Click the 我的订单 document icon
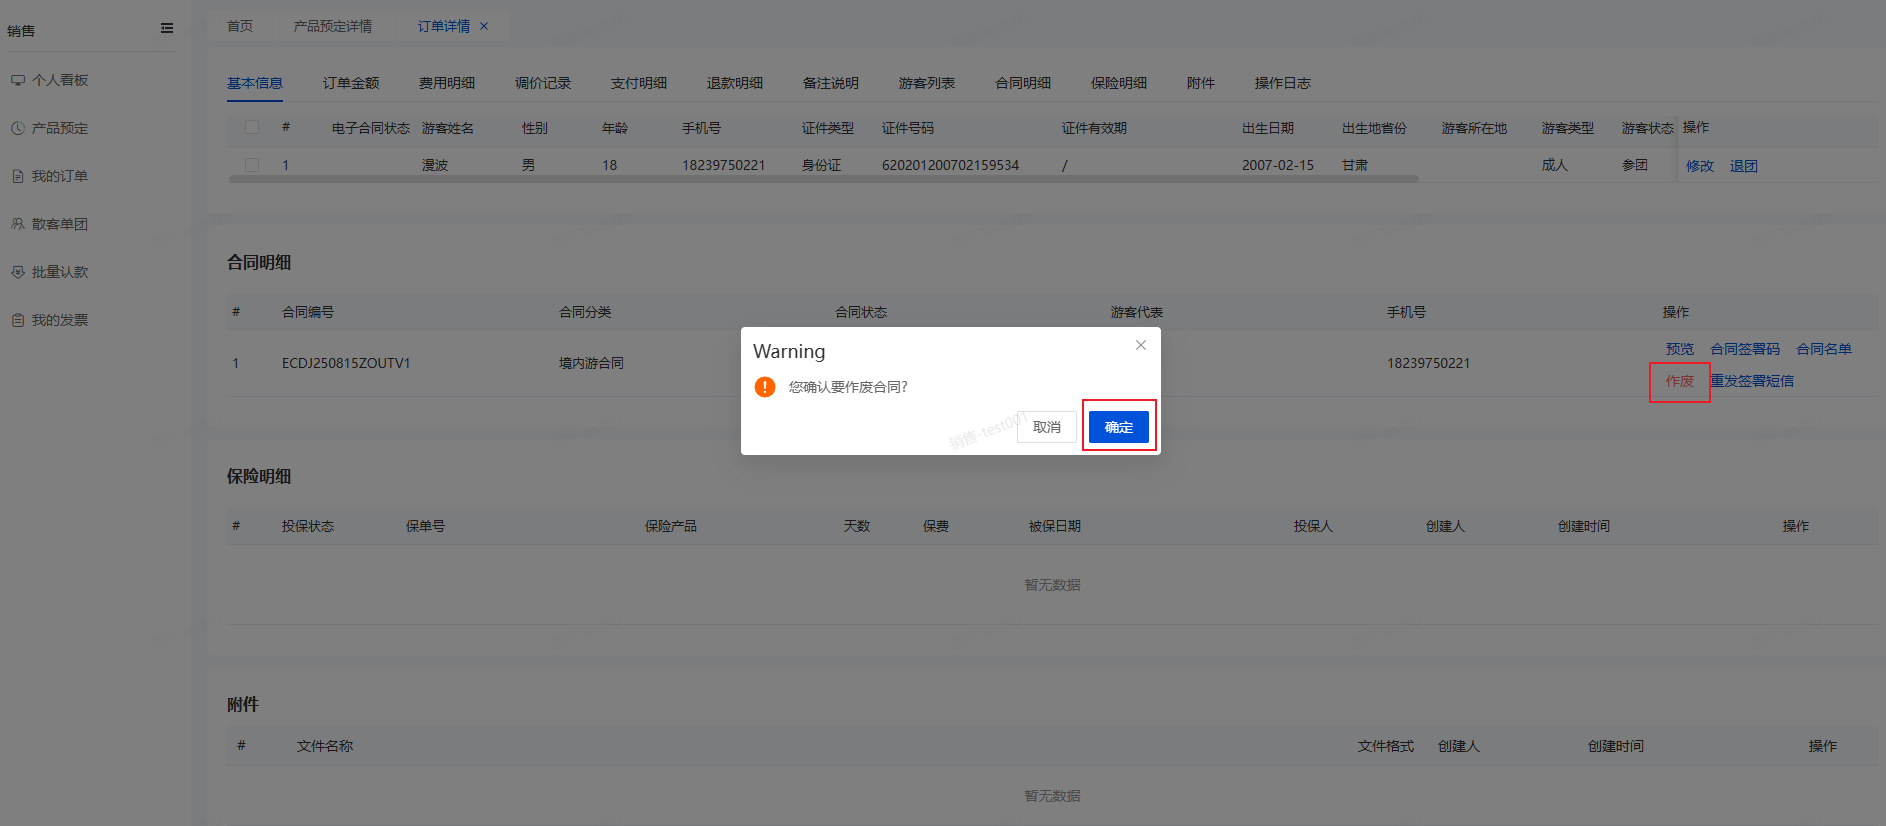The image size is (1886, 826). pyautogui.click(x=18, y=176)
